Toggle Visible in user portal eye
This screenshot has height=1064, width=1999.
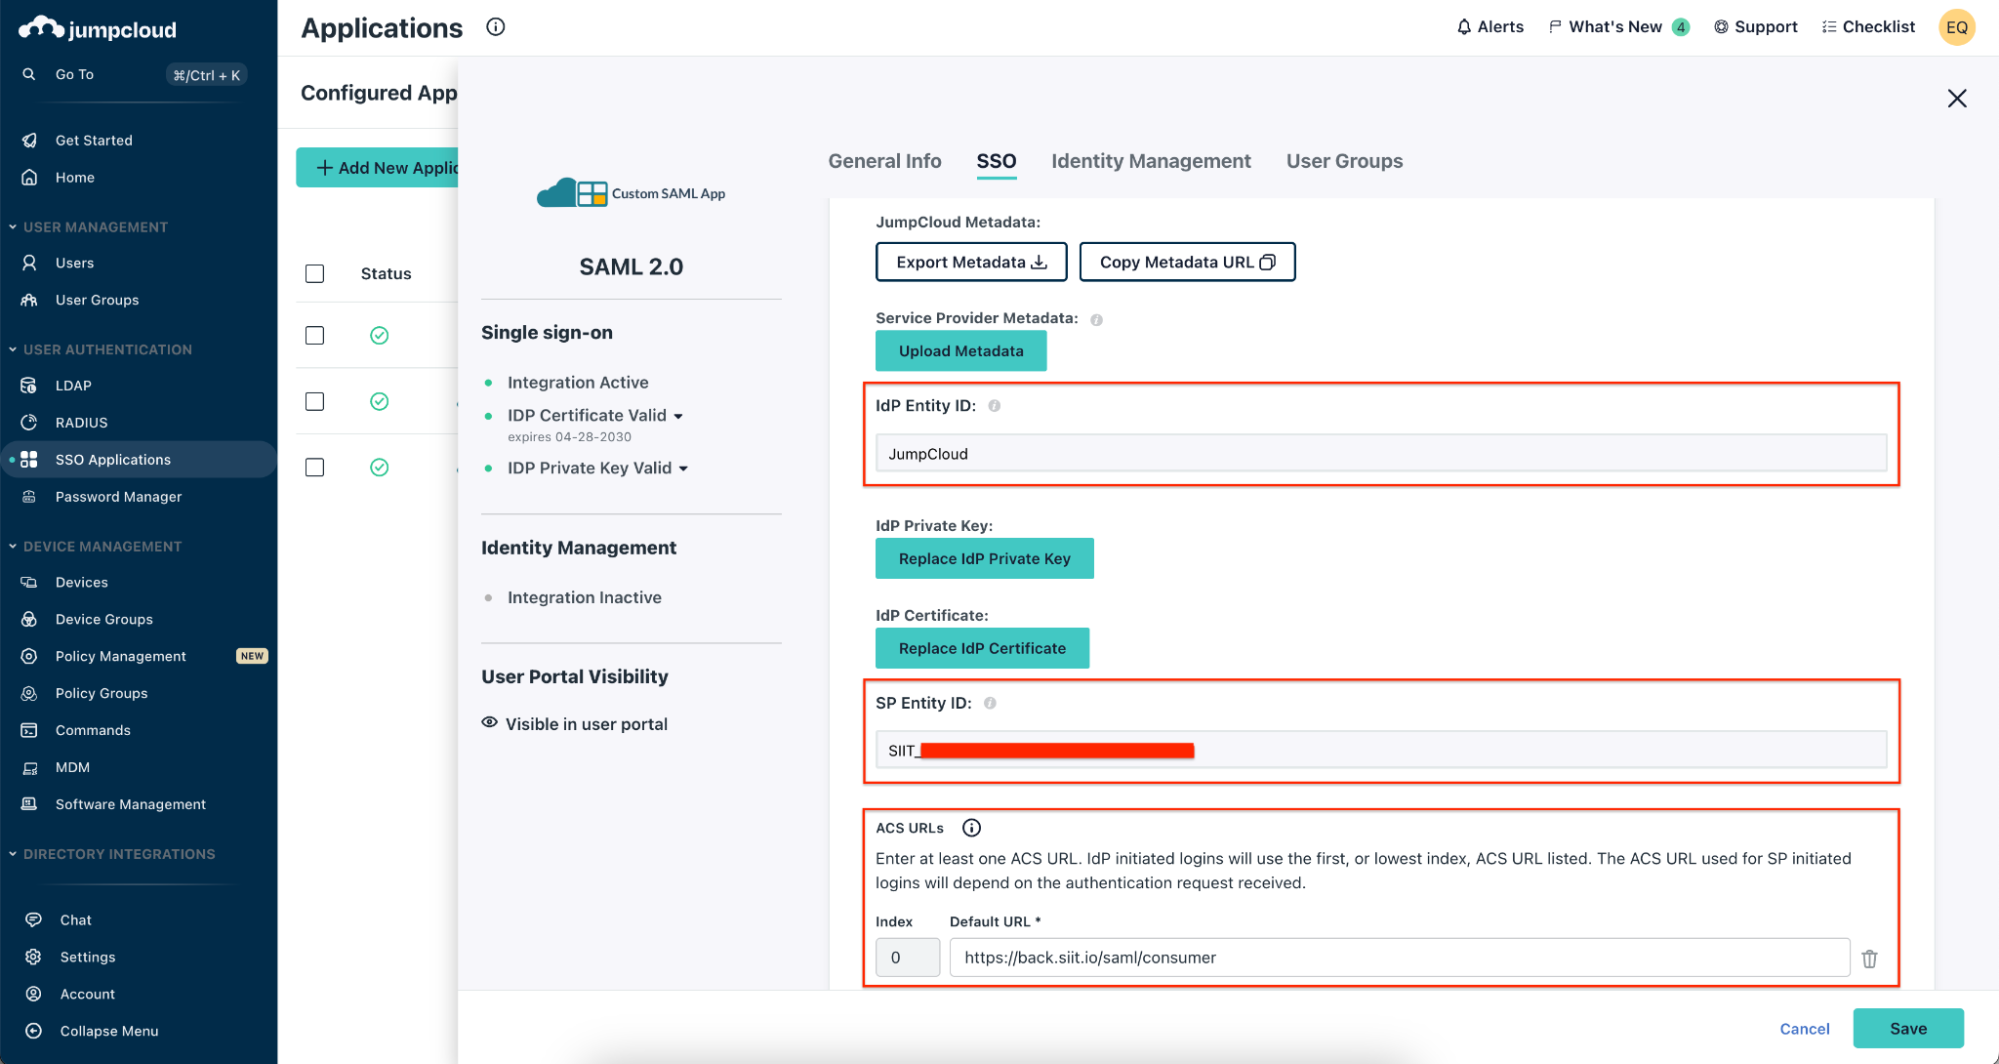(x=489, y=722)
